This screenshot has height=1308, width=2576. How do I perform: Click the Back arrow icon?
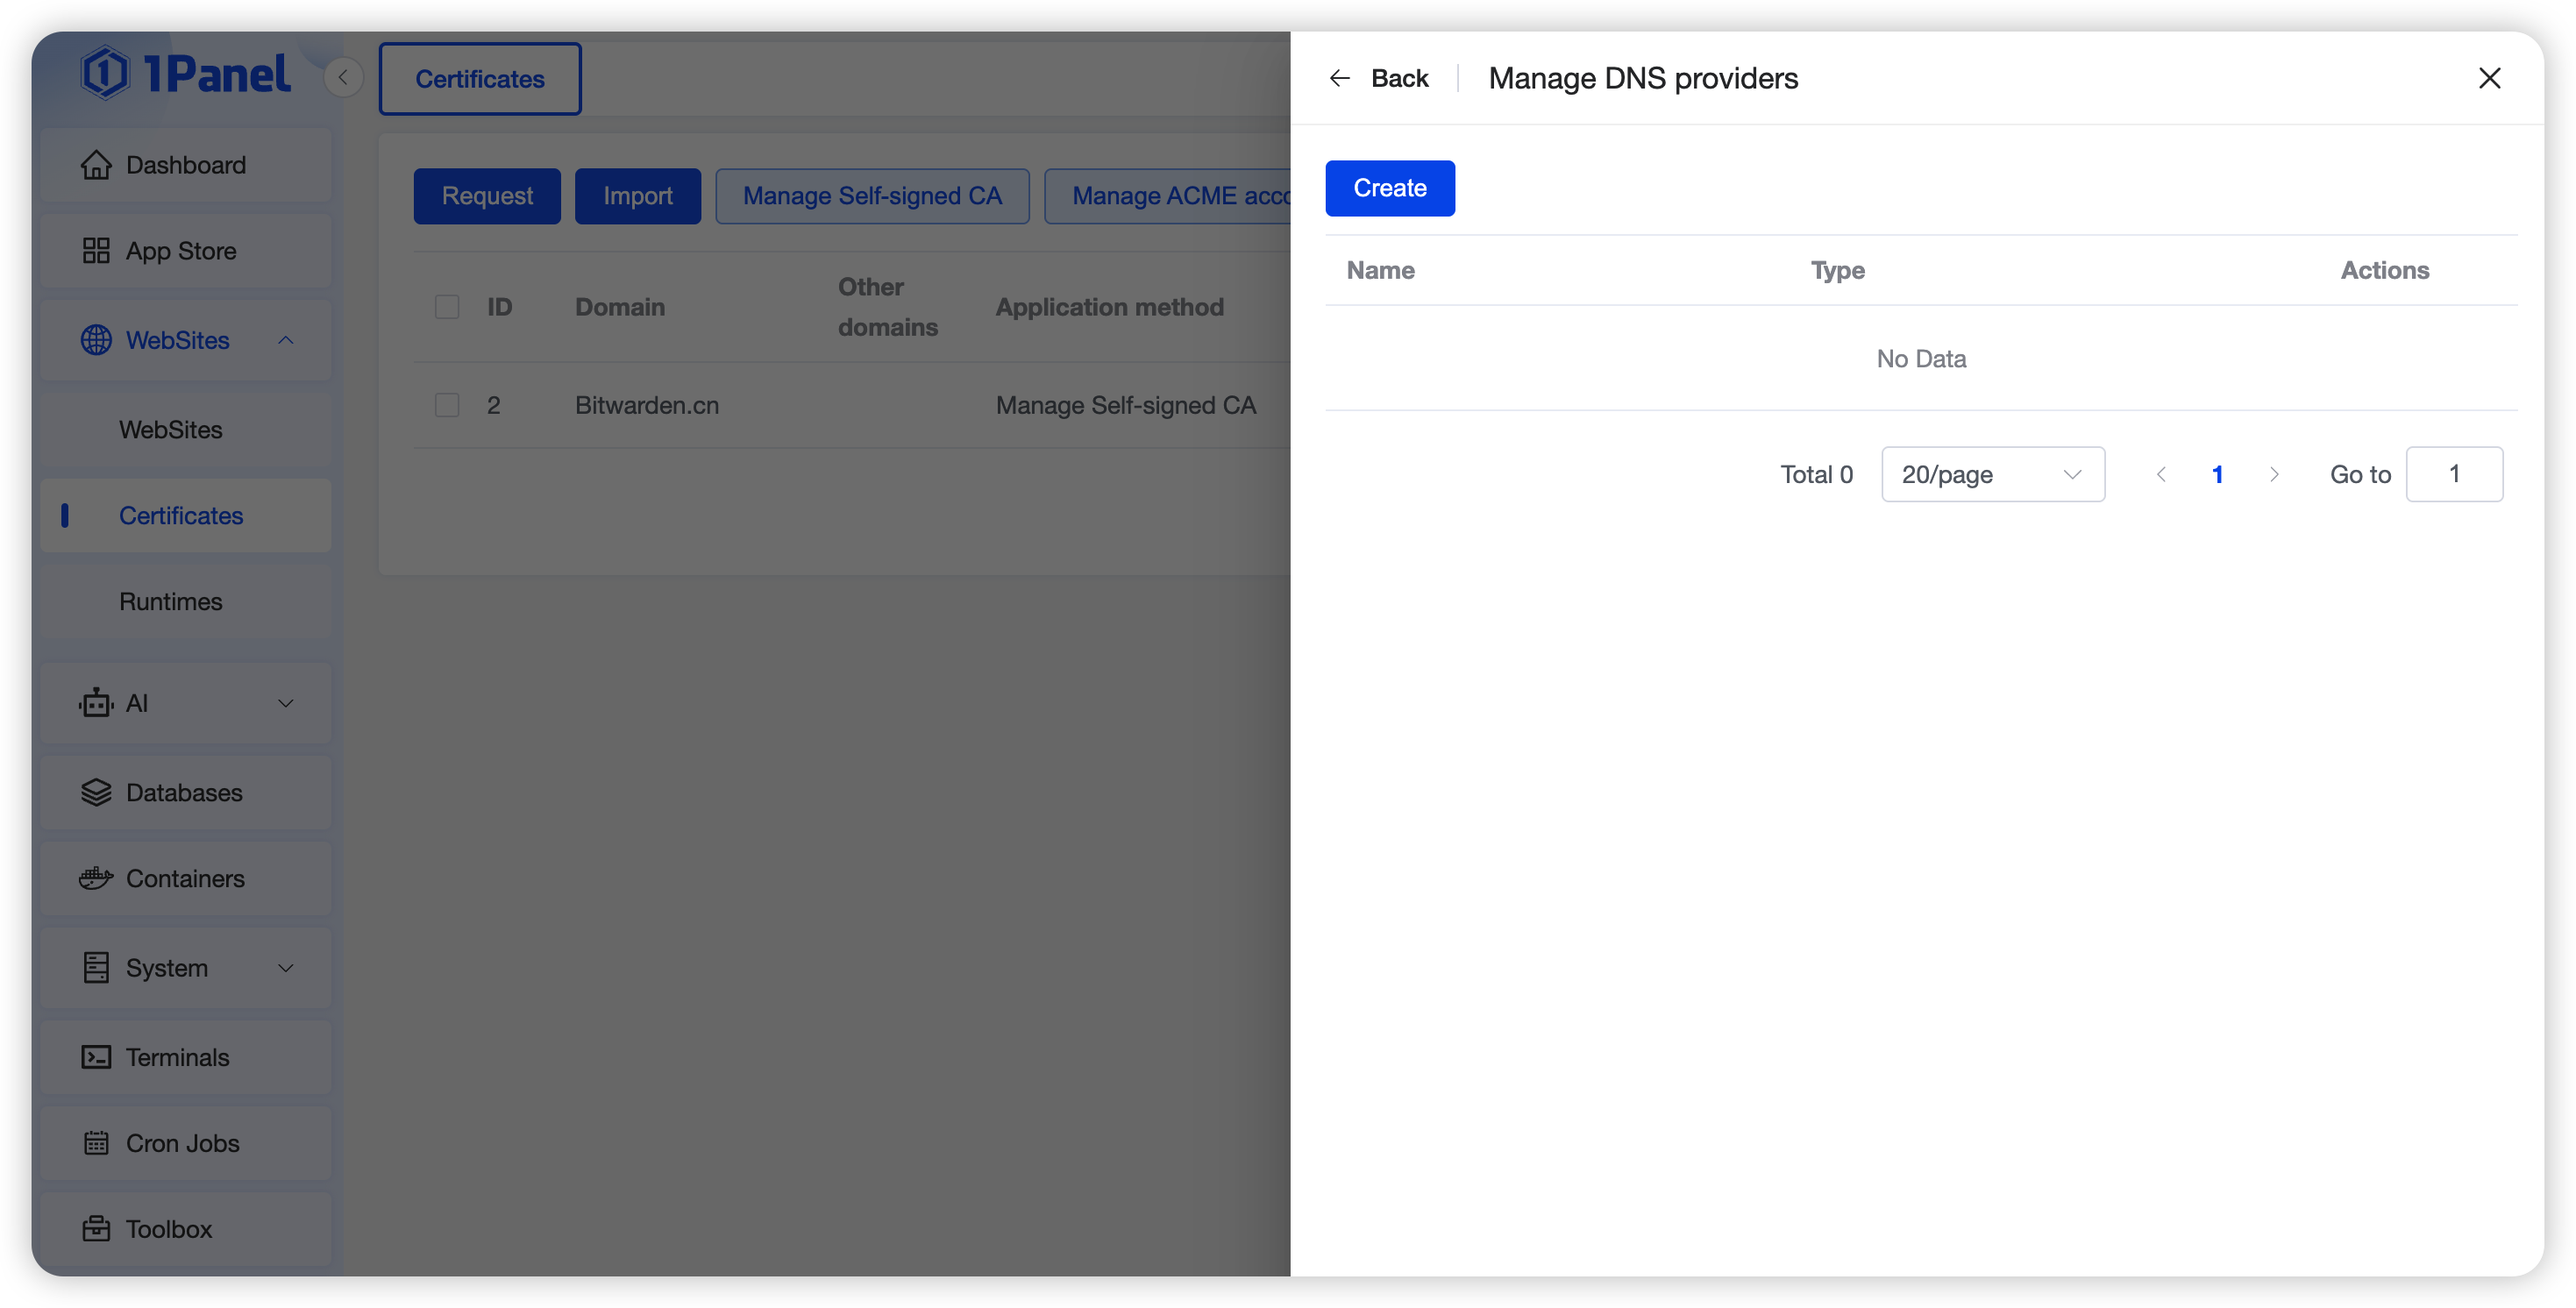pyautogui.click(x=1340, y=78)
